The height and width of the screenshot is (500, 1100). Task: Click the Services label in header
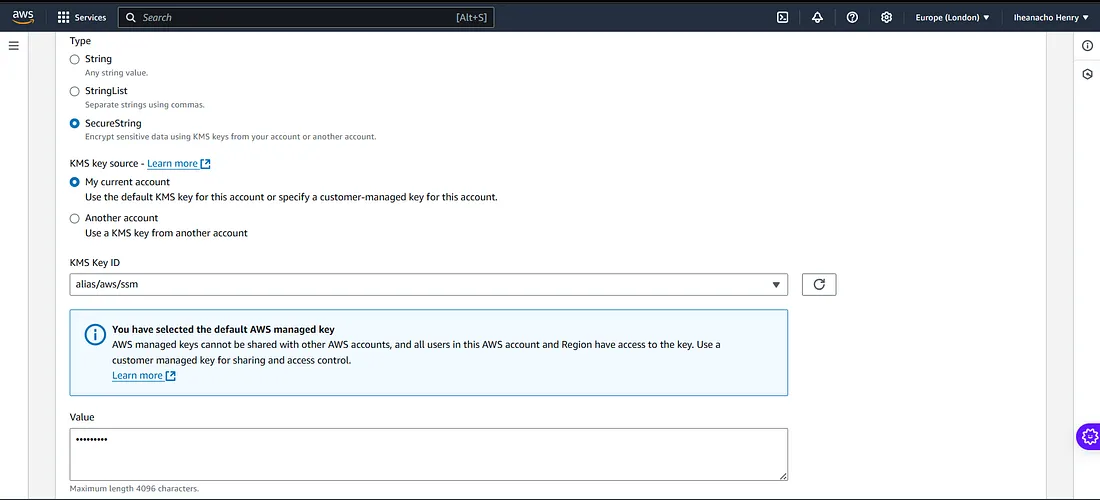(90, 18)
